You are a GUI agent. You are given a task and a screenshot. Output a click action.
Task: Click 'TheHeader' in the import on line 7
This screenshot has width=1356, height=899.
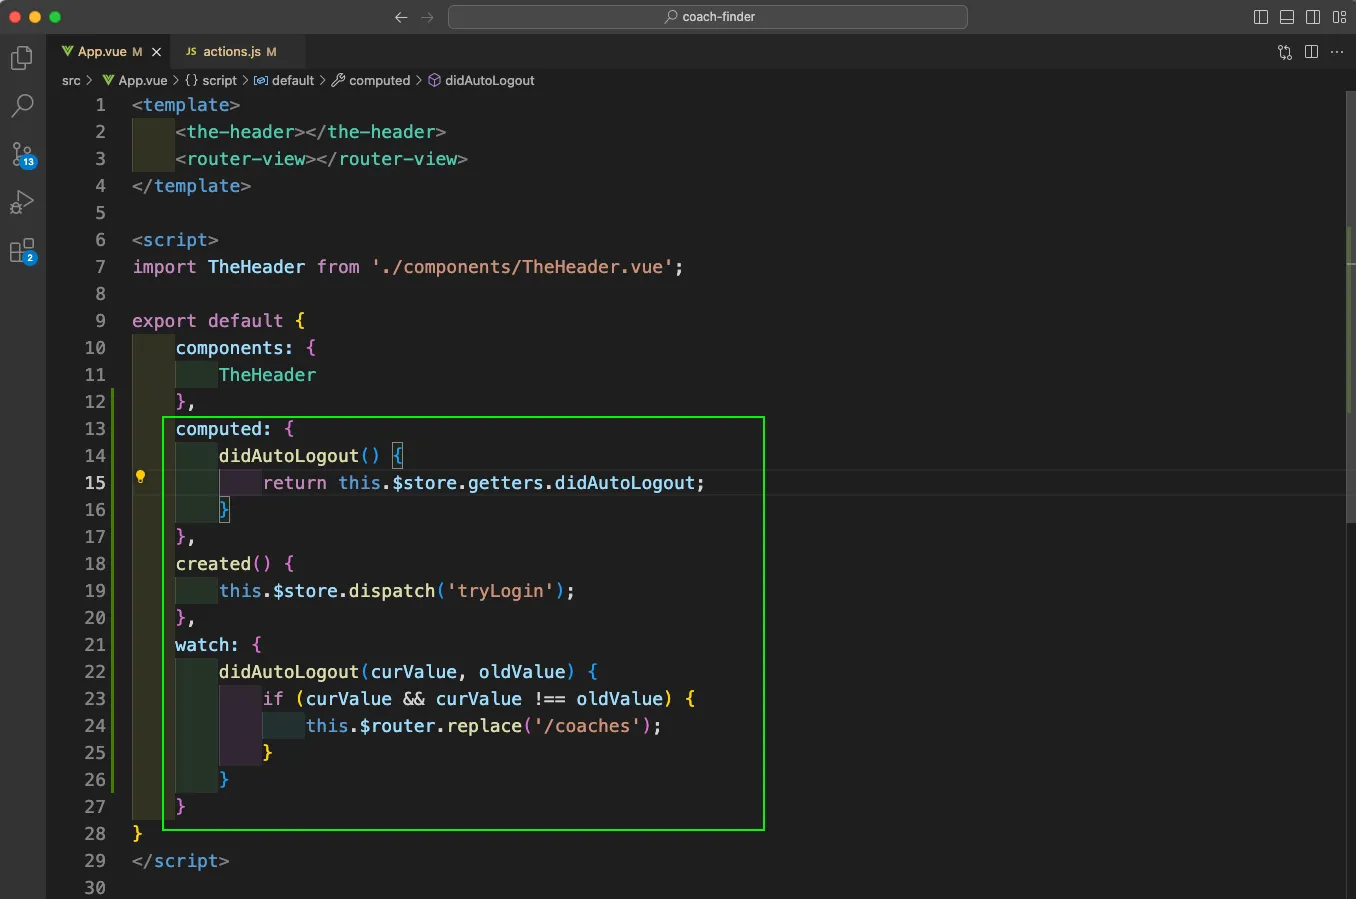click(x=256, y=267)
